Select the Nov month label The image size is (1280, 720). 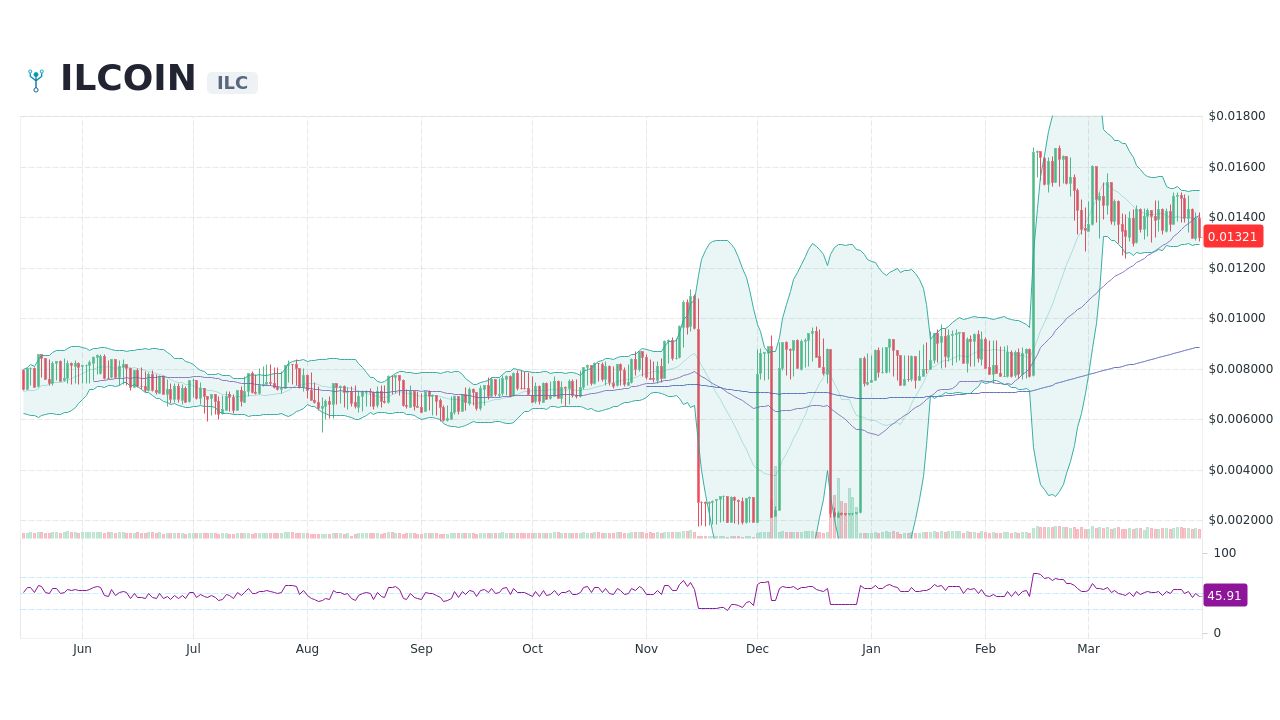(x=646, y=648)
